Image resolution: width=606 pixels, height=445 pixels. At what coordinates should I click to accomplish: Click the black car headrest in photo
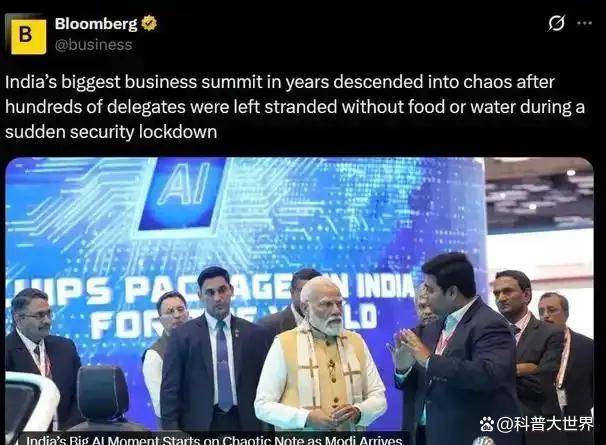tap(102, 394)
